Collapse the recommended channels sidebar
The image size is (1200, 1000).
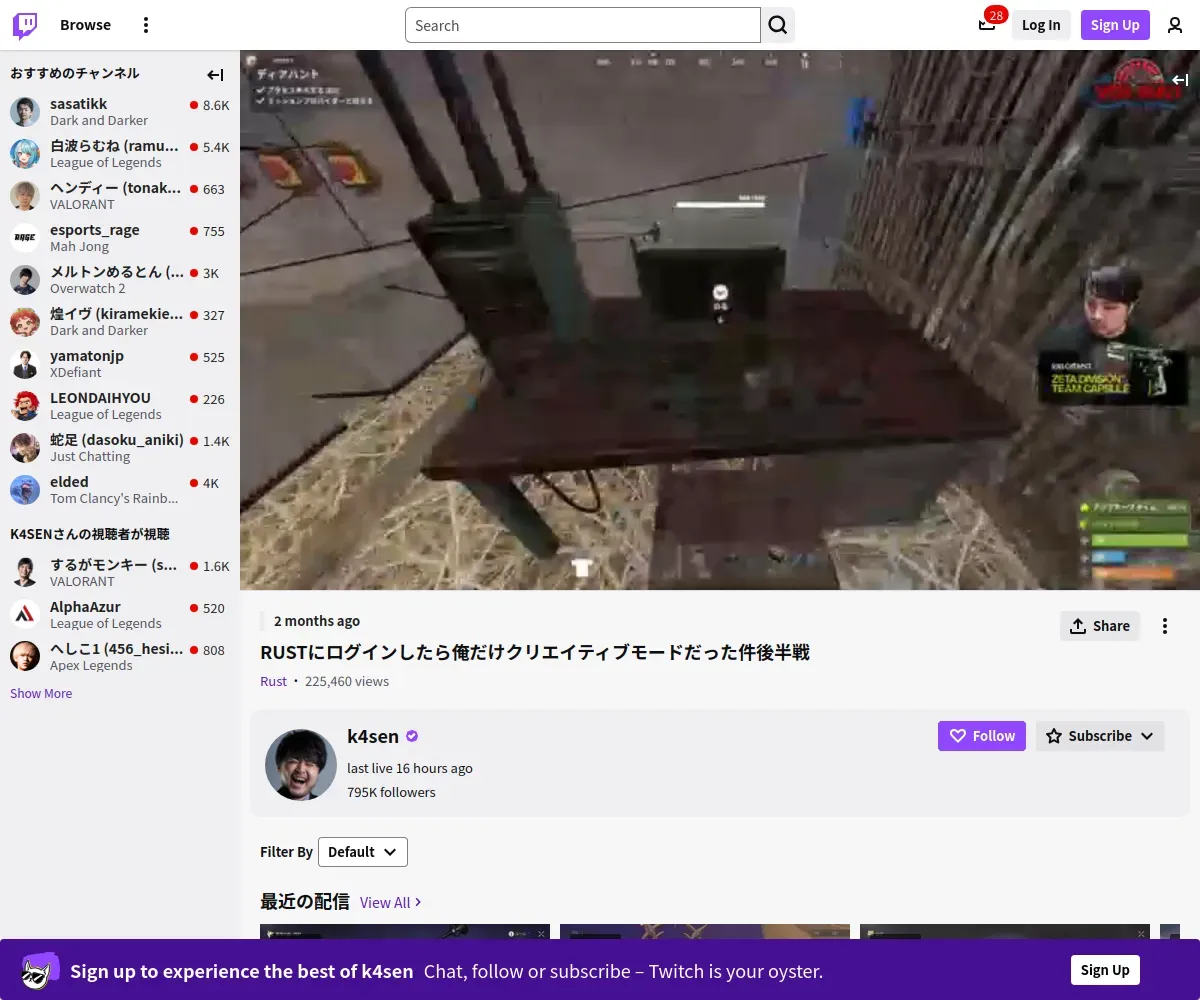[215, 75]
